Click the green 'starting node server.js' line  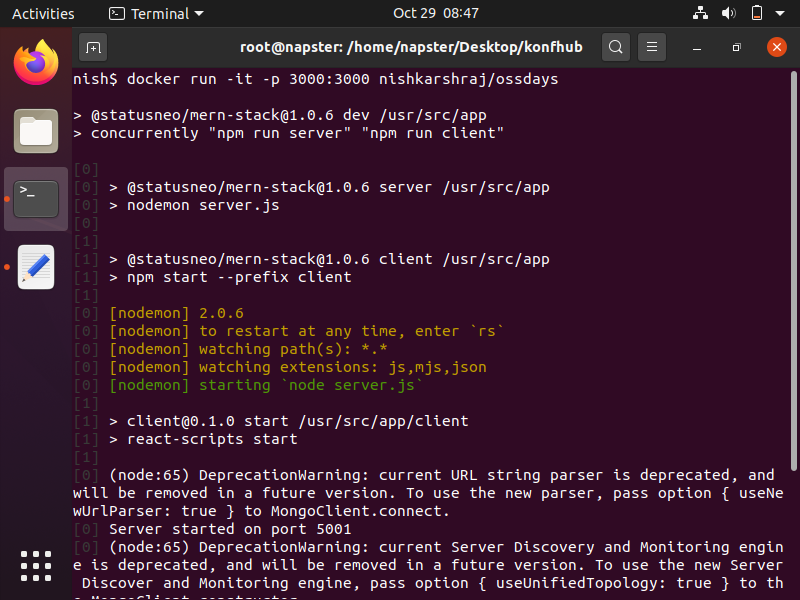266,385
